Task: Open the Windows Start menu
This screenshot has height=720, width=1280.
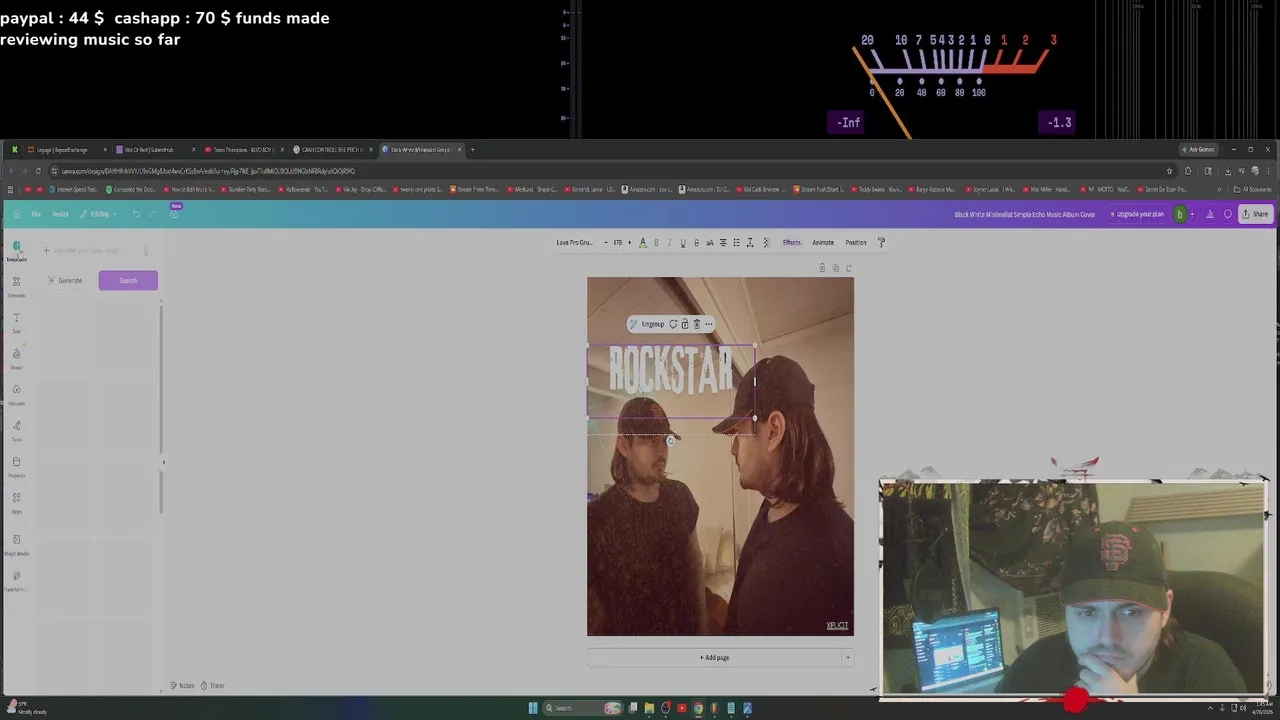Action: tap(533, 708)
